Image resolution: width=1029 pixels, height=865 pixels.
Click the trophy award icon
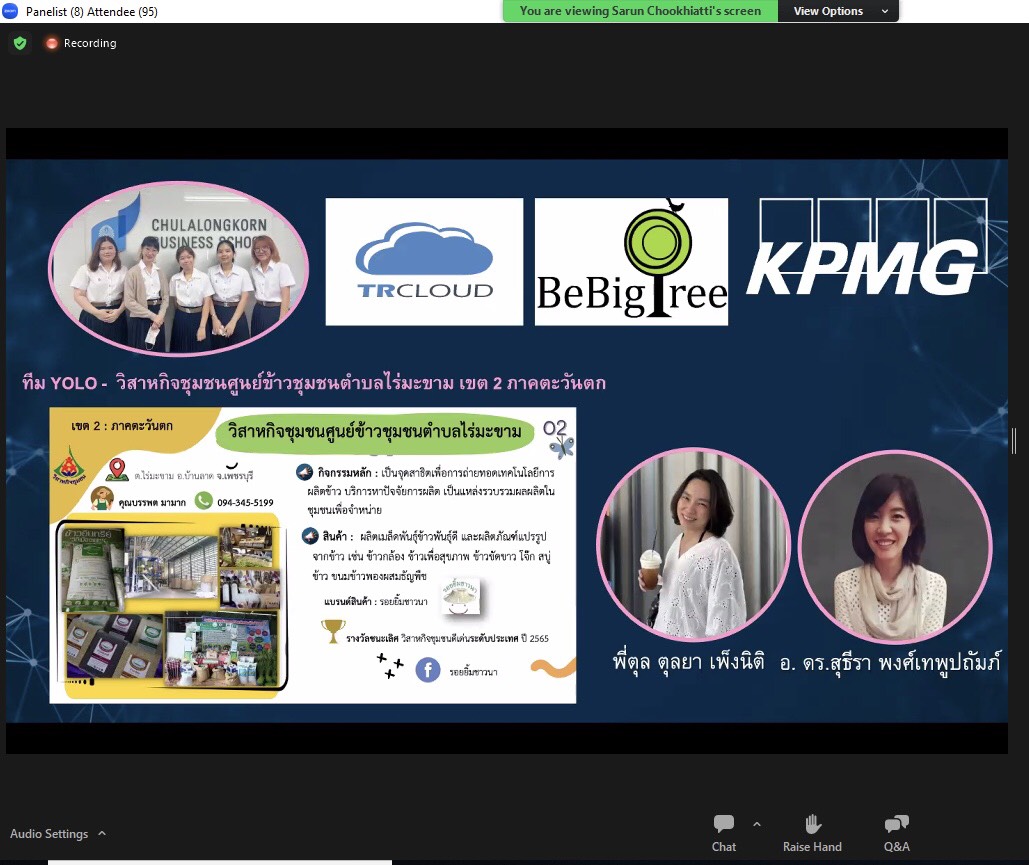click(333, 631)
